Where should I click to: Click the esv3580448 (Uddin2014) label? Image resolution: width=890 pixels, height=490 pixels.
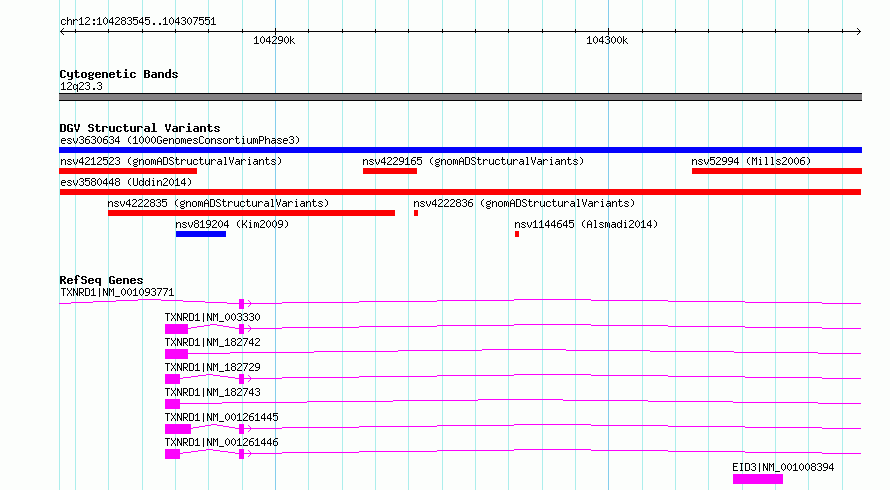pos(126,182)
